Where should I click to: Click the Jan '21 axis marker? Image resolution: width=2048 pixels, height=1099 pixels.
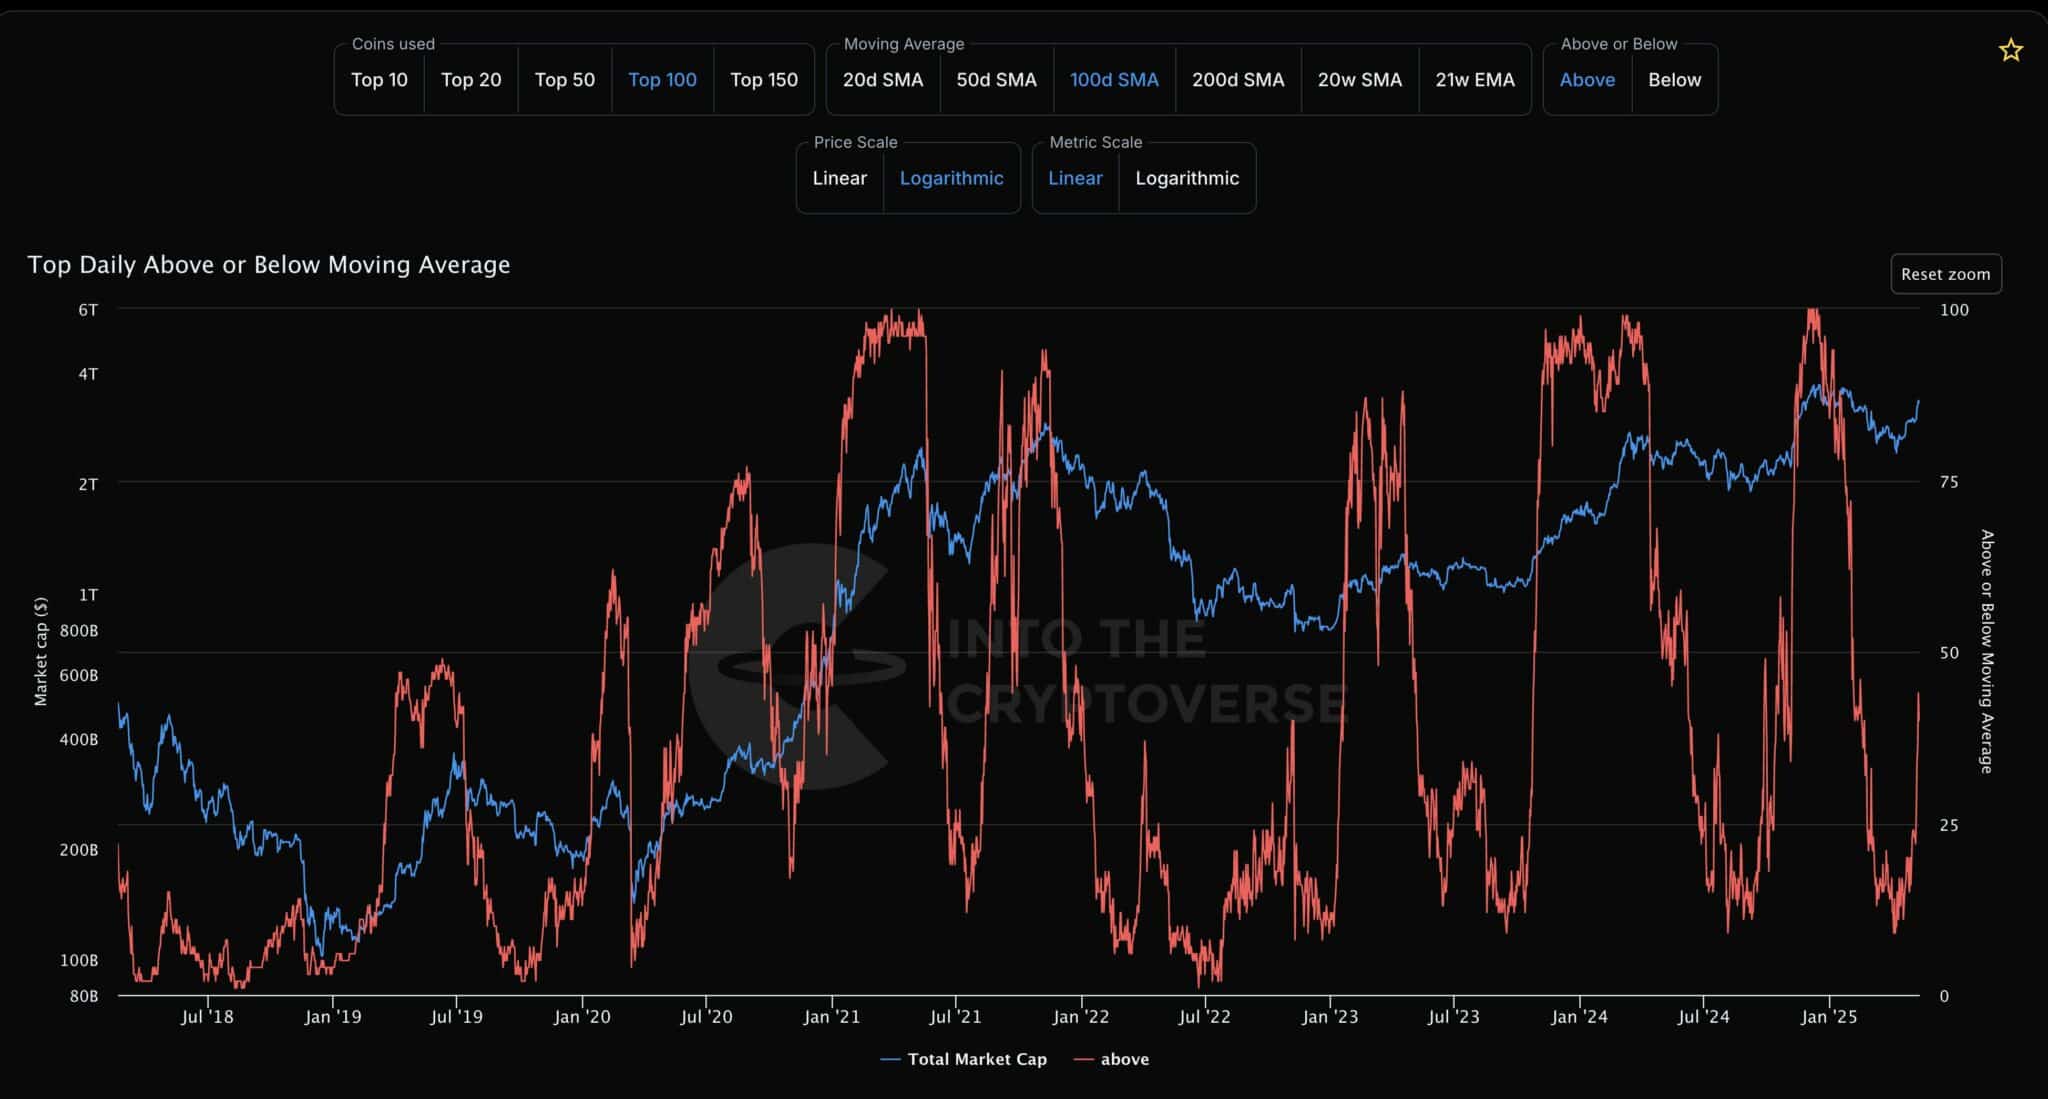pyautogui.click(x=831, y=1017)
